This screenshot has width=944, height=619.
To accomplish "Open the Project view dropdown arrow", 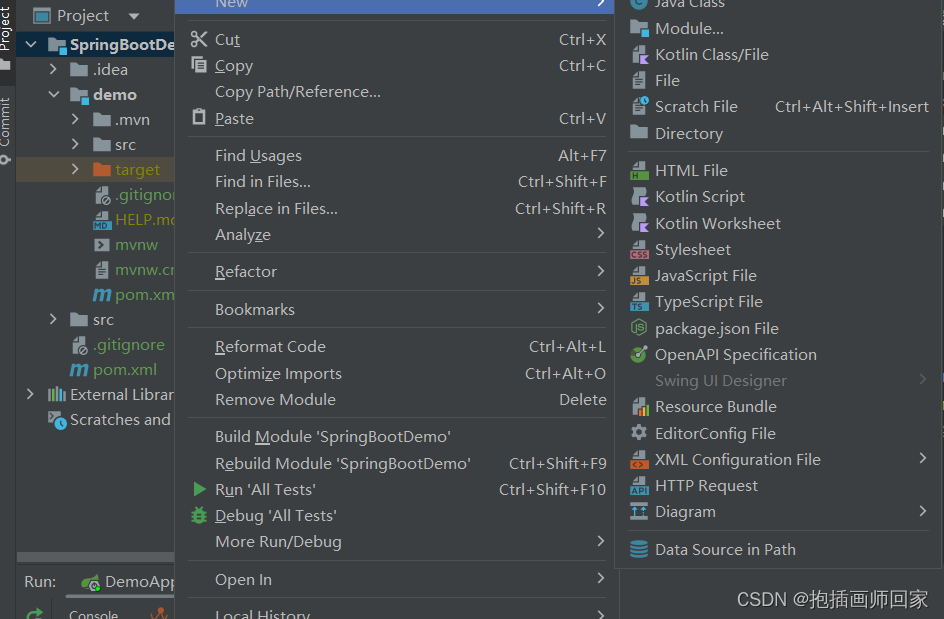I will [x=134, y=16].
